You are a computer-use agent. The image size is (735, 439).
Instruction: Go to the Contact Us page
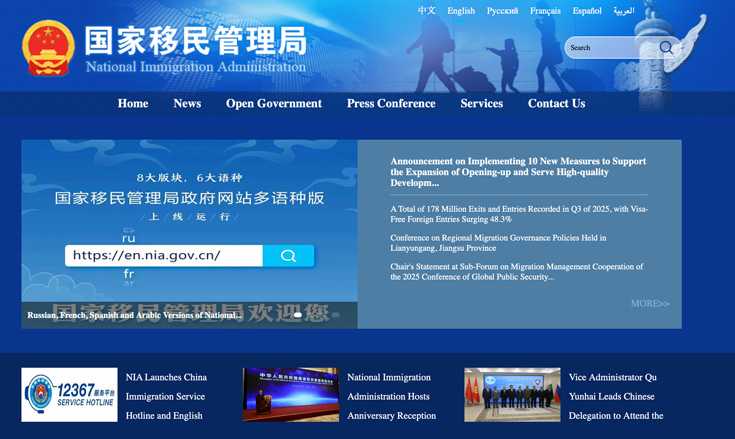click(x=556, y=104)
